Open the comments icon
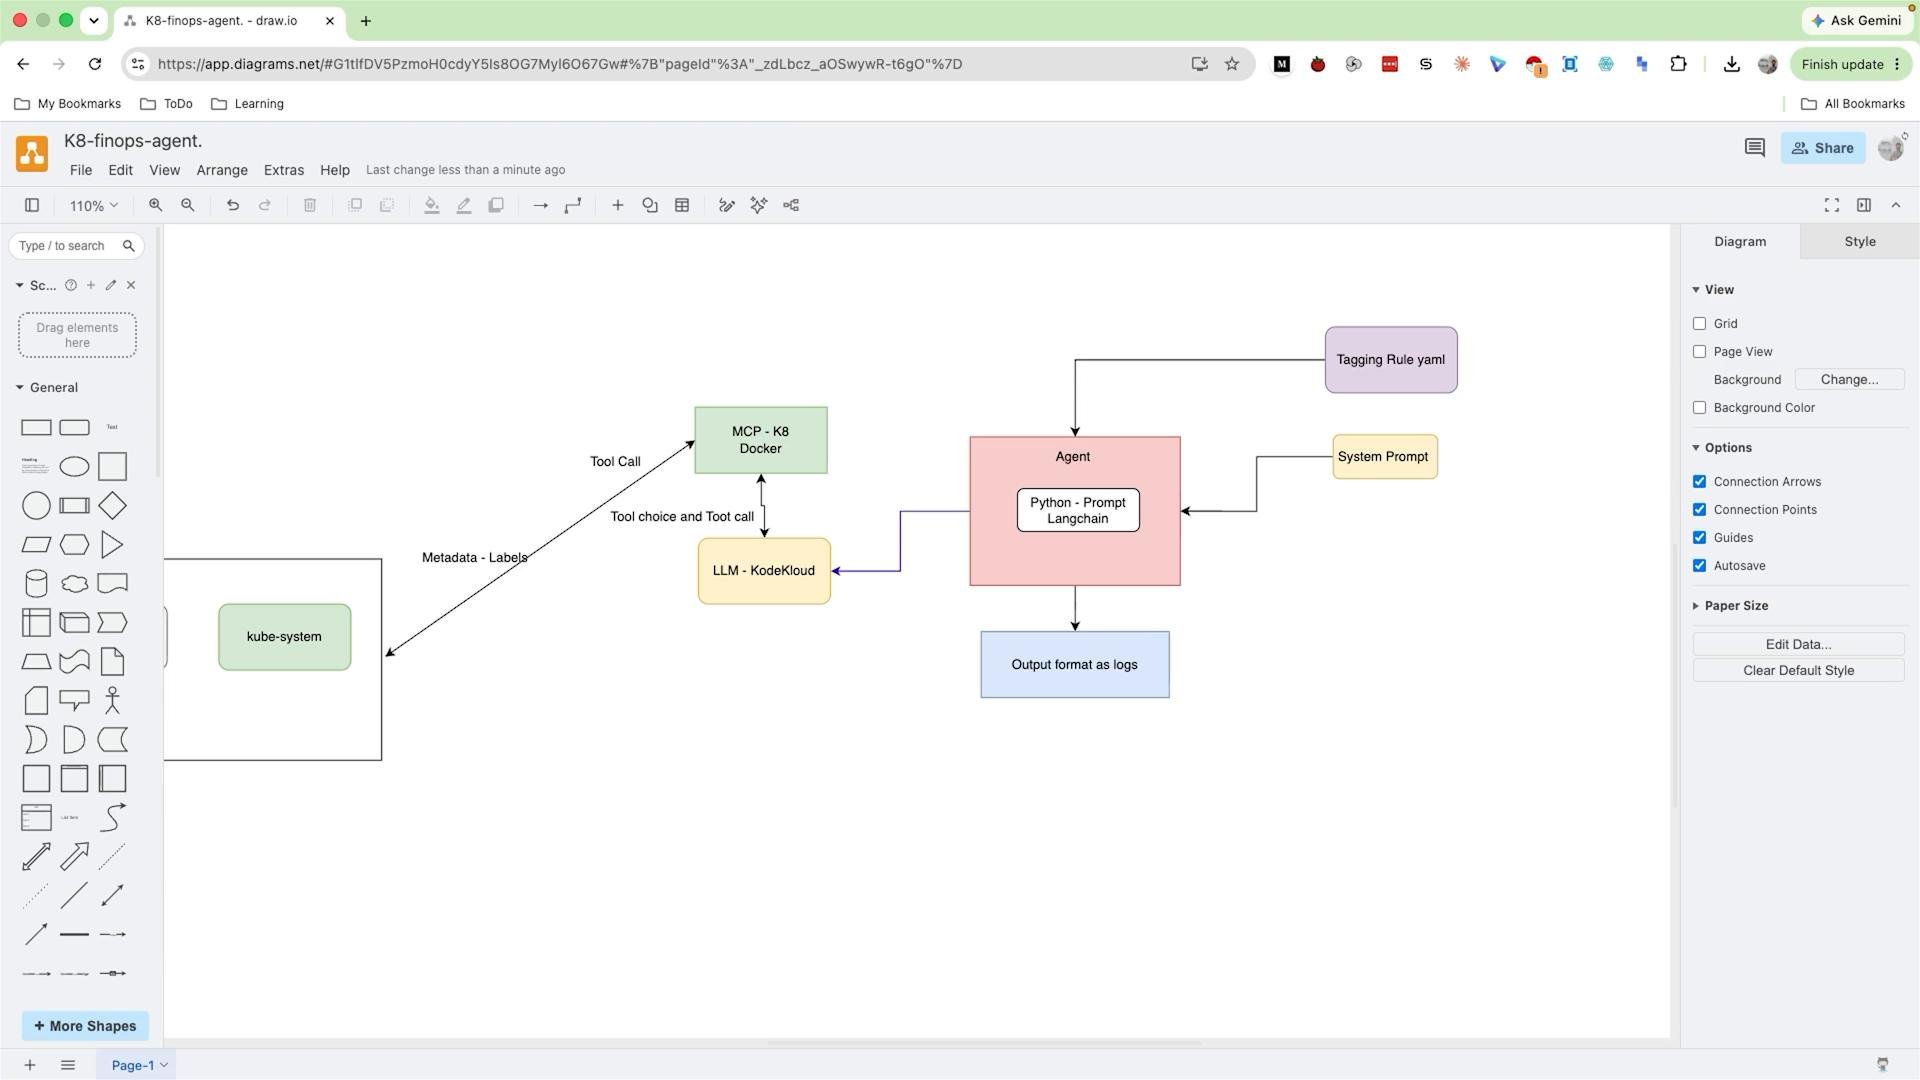1920x1080 pixels. pyautogui.click(x=1754, y=148)
